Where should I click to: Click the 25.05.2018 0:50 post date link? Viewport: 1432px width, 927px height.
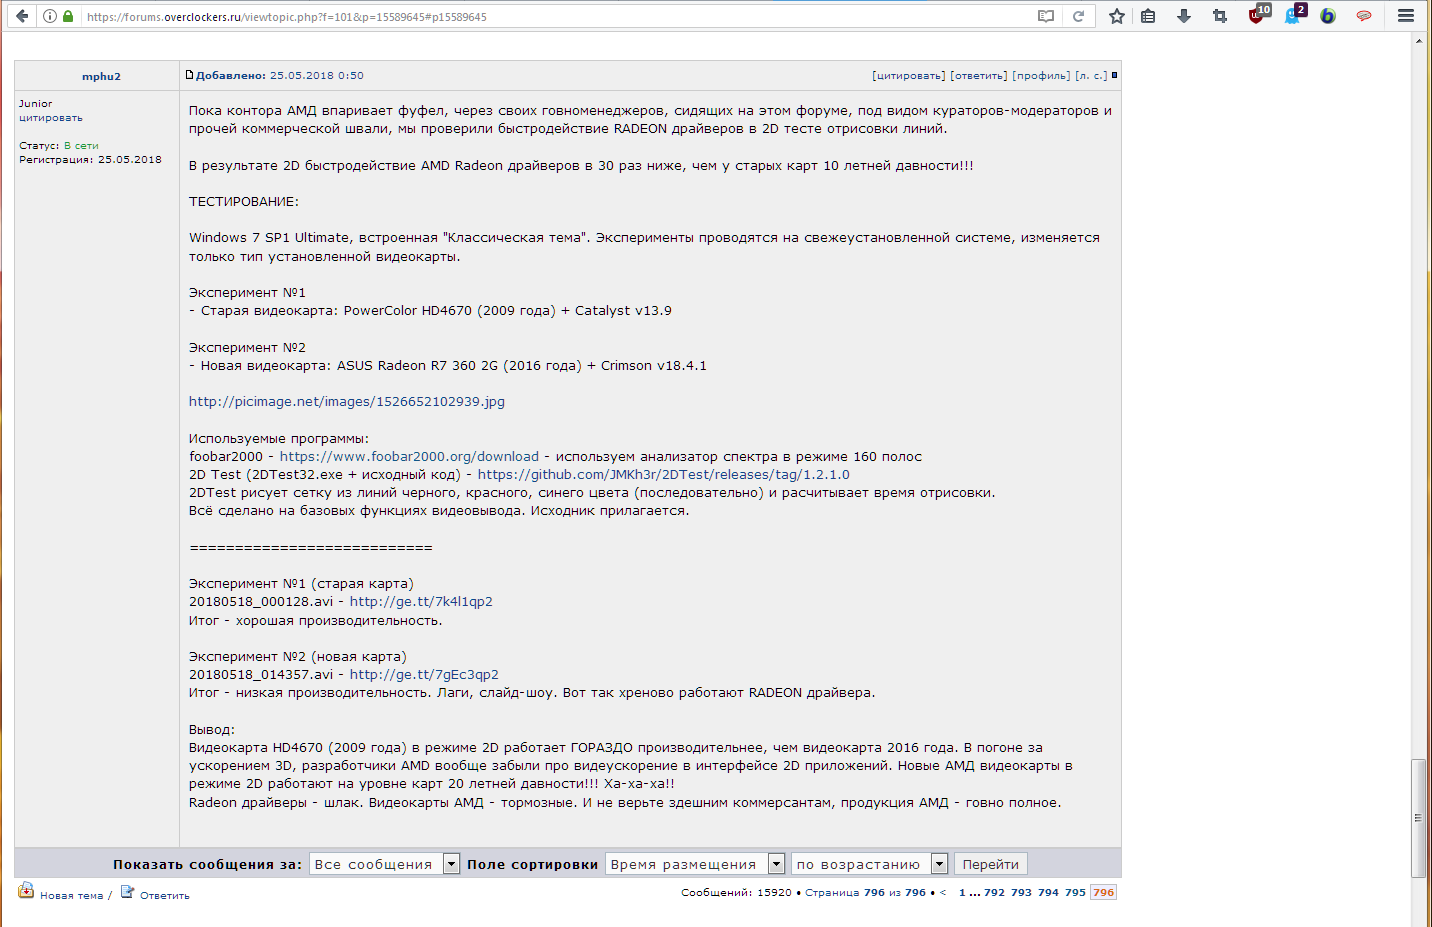[x=317, y=75]
